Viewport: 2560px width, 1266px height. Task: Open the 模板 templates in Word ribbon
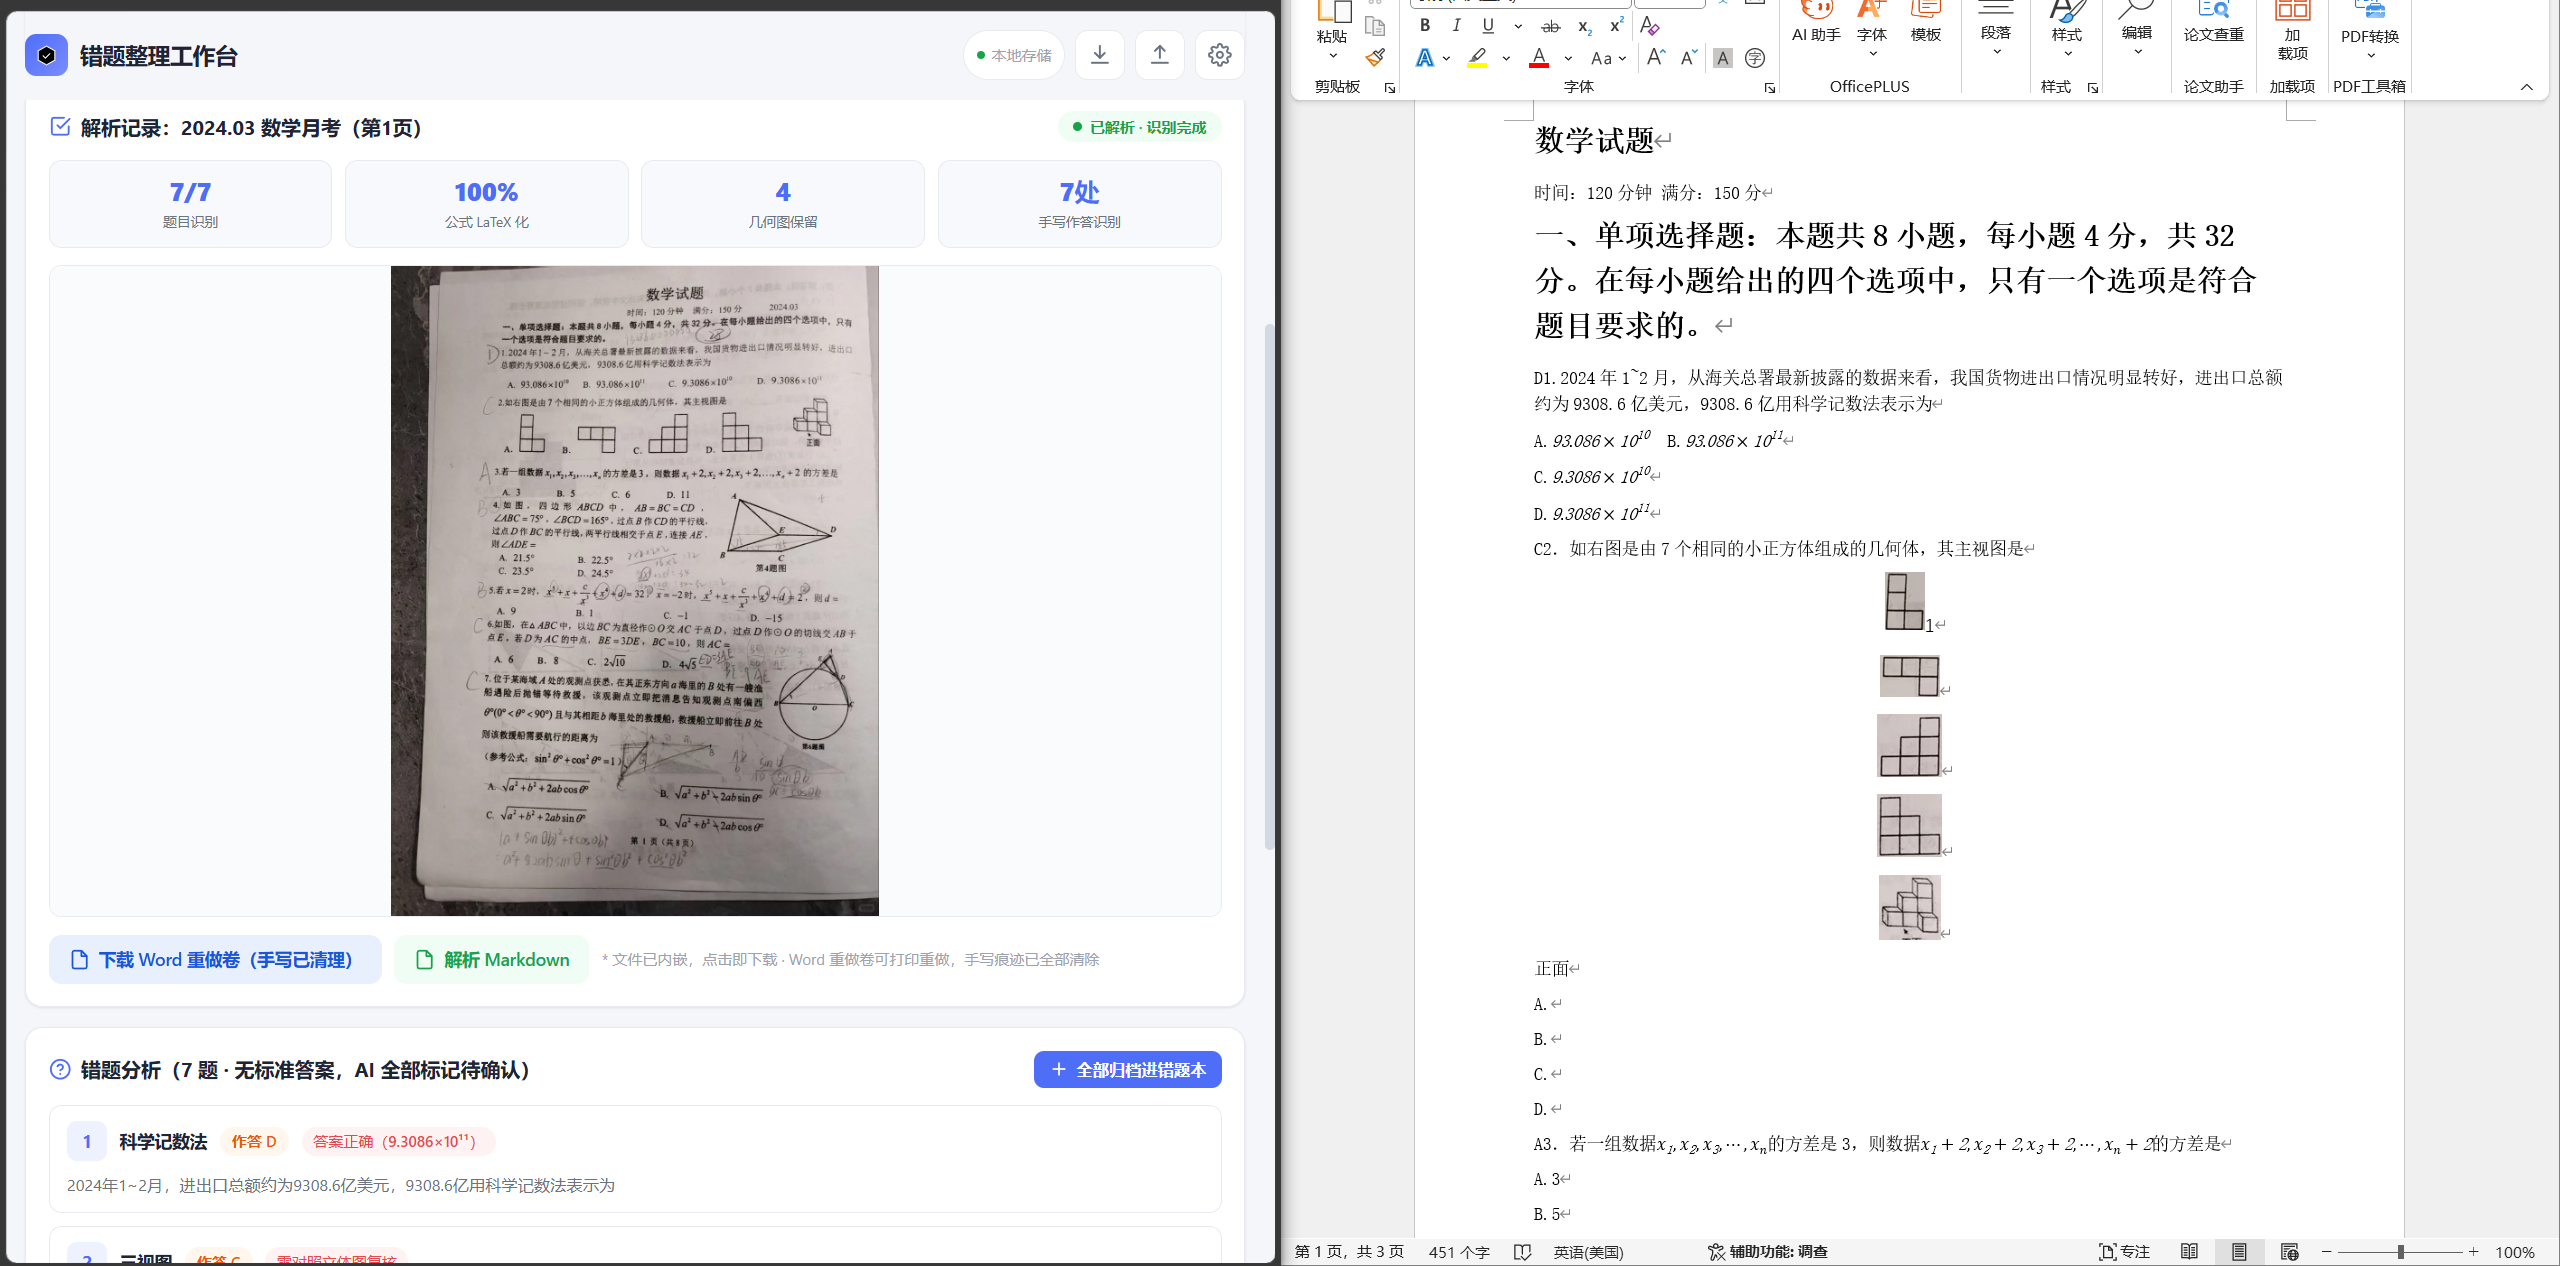[x=1926, y=22]
